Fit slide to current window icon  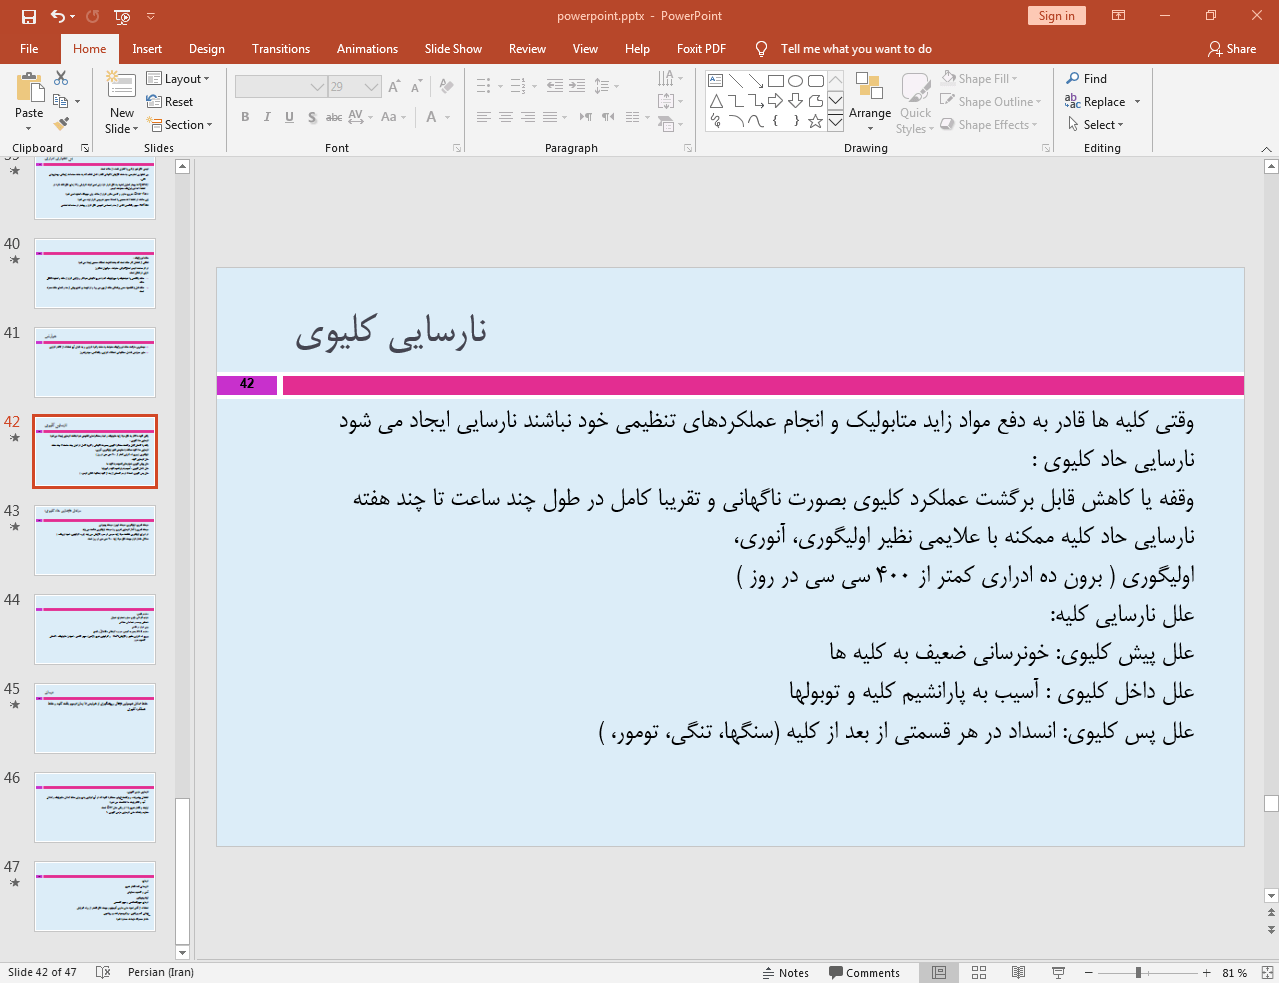click(1267, 972)
